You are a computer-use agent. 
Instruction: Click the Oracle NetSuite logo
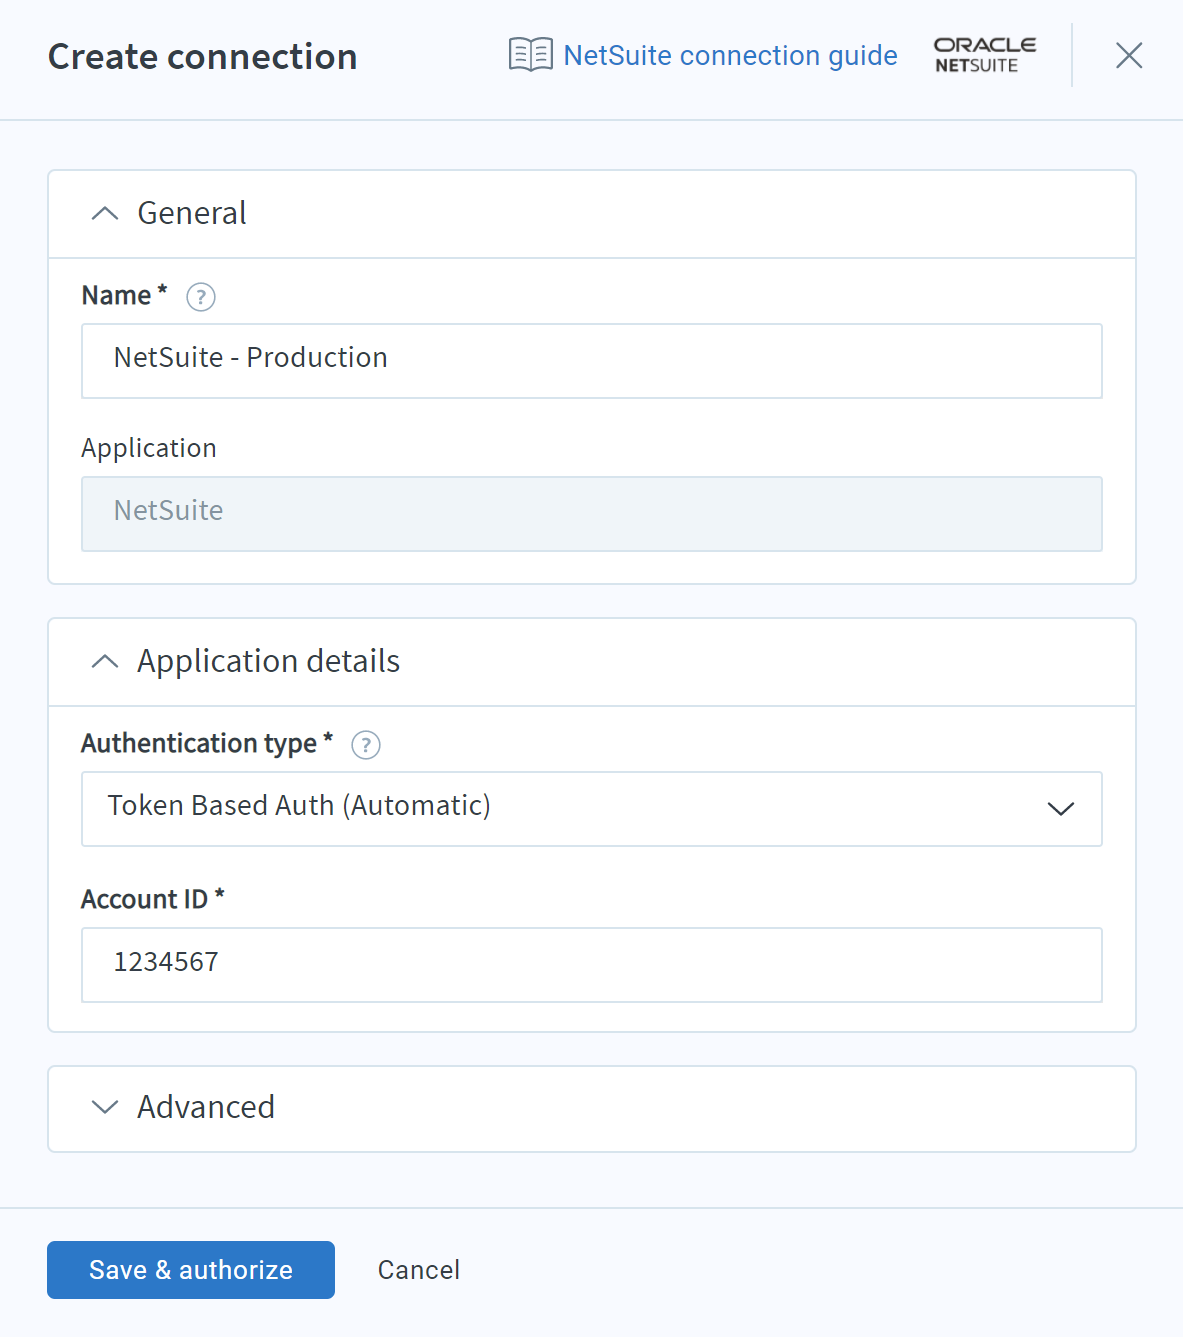point(985,55)
